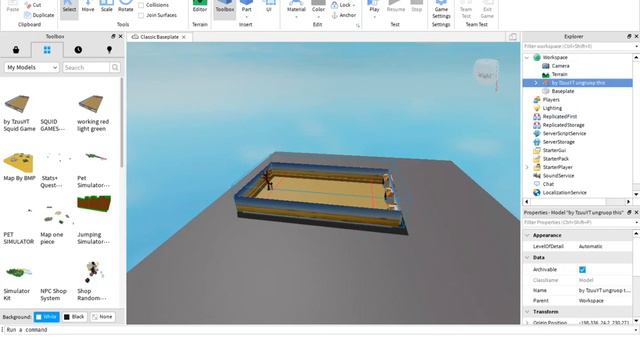Open the Color picker in ribbon

pyautogui.click(x=318, y=9)
